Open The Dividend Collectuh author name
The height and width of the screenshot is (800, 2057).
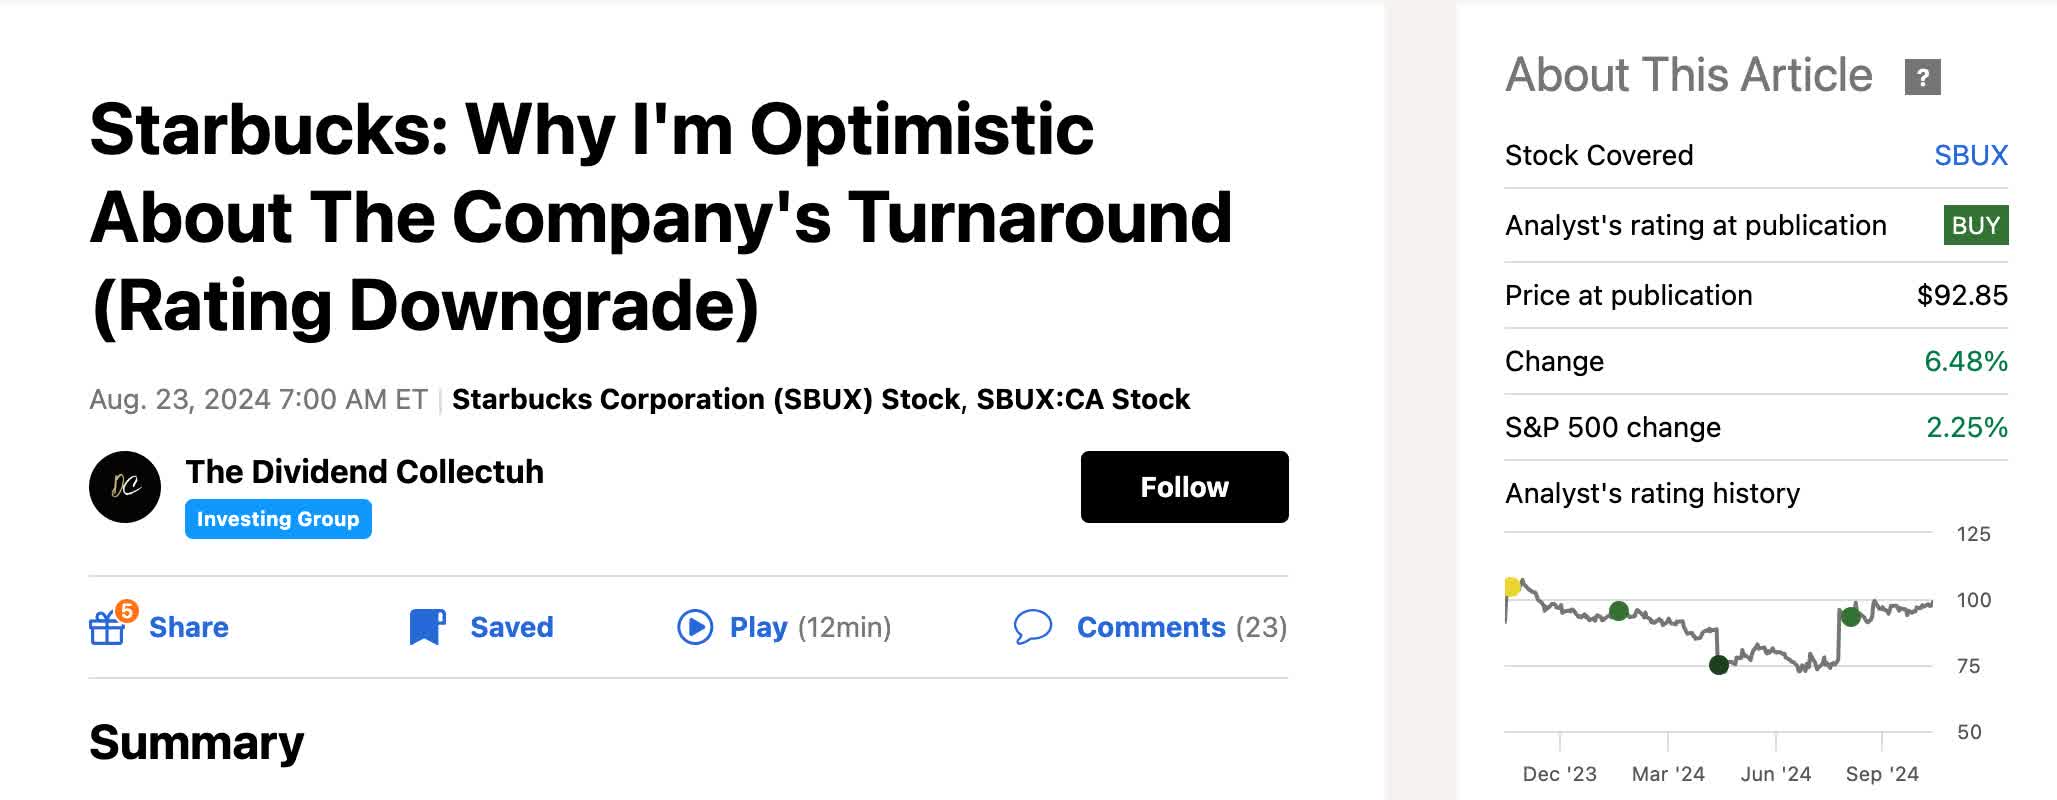pyautogui.click(x=364, y=471)
